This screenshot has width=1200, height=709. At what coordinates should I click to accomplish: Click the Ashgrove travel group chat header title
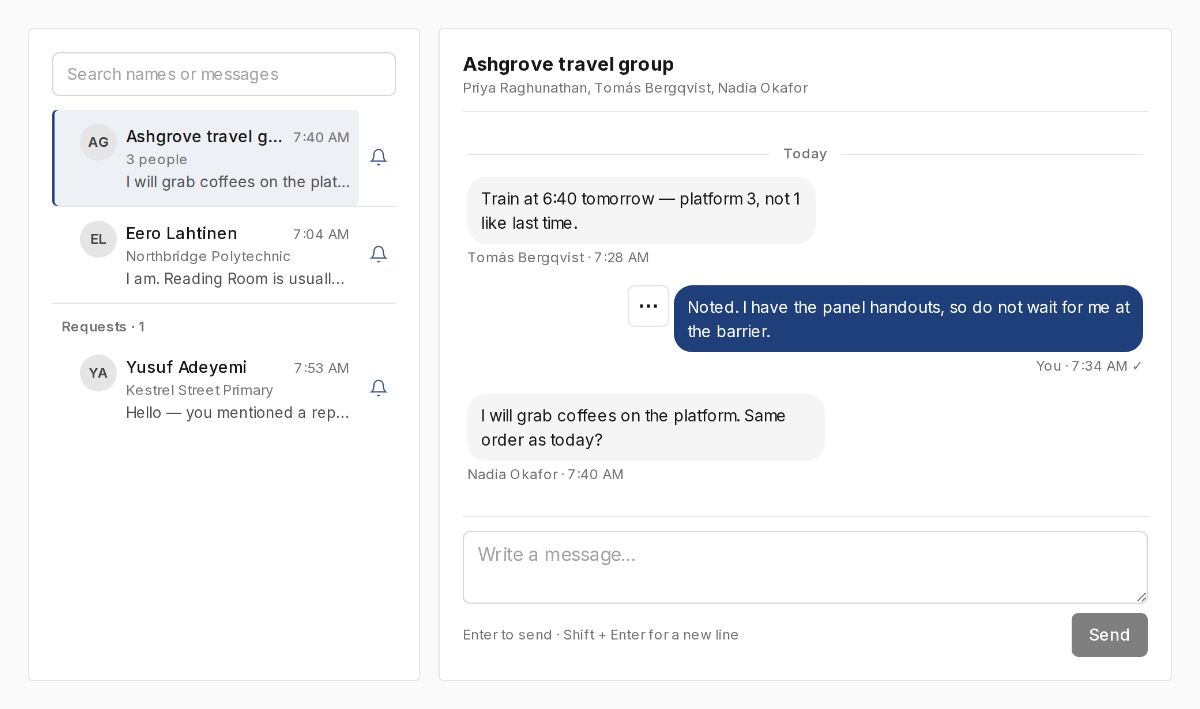(568, 64)
